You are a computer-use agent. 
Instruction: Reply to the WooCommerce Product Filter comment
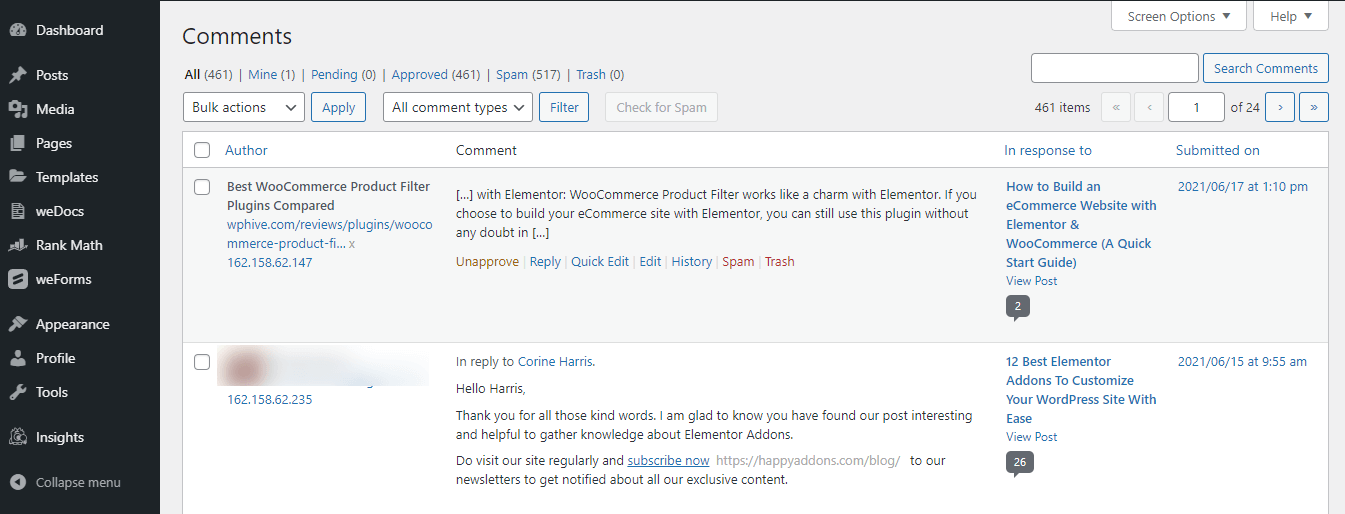[x=545, y=261]
